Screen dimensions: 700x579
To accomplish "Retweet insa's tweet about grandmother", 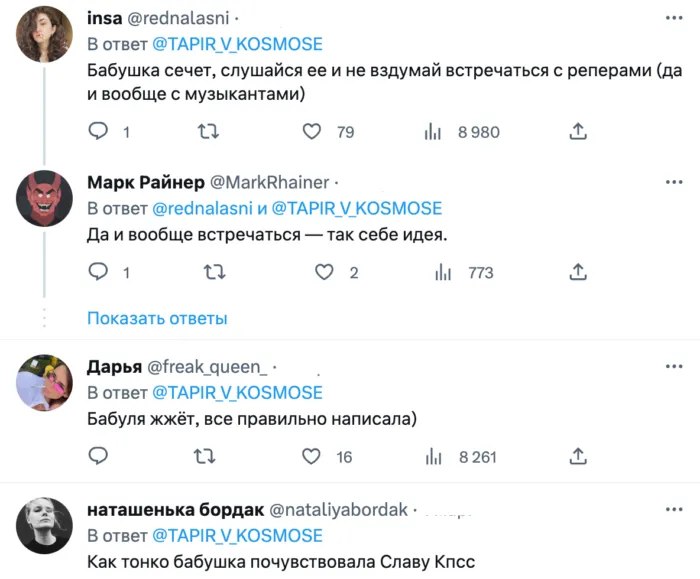I will click(208, 132).
